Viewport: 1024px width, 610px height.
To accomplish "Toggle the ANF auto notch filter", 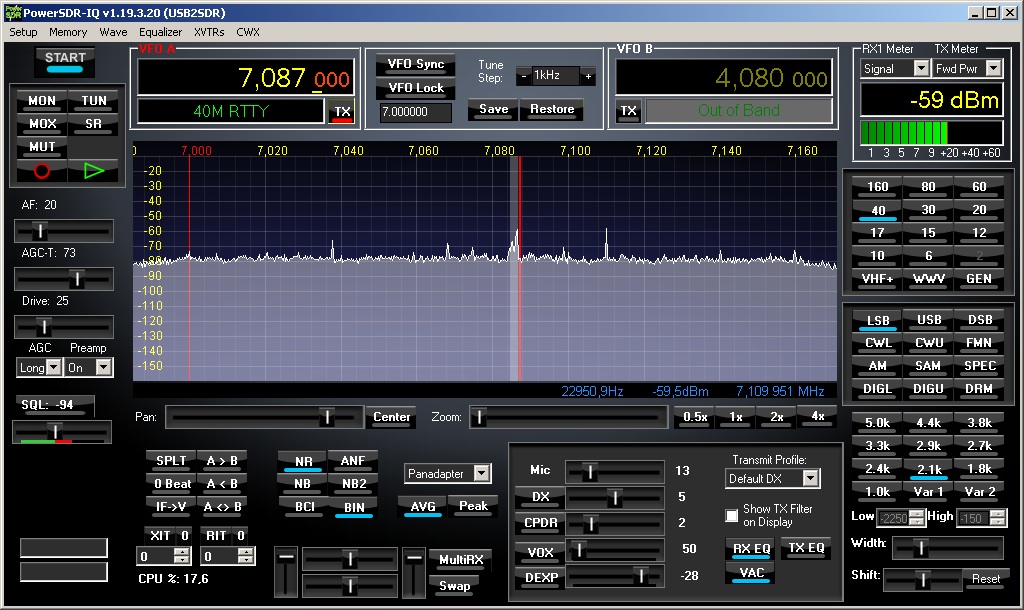I will point(353,461).
